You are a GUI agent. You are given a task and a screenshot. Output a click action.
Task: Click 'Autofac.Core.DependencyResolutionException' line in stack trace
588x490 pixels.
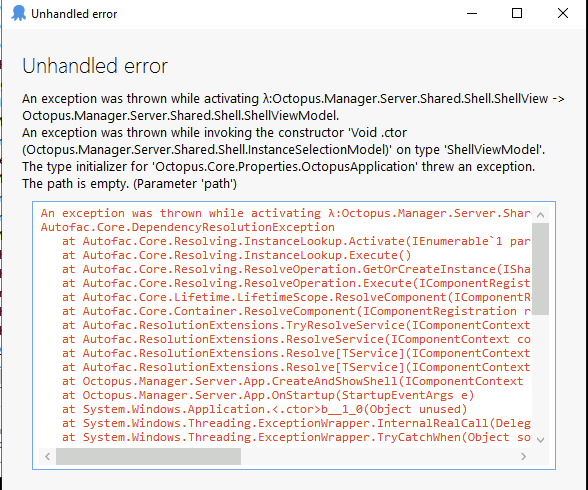point(188,227)
